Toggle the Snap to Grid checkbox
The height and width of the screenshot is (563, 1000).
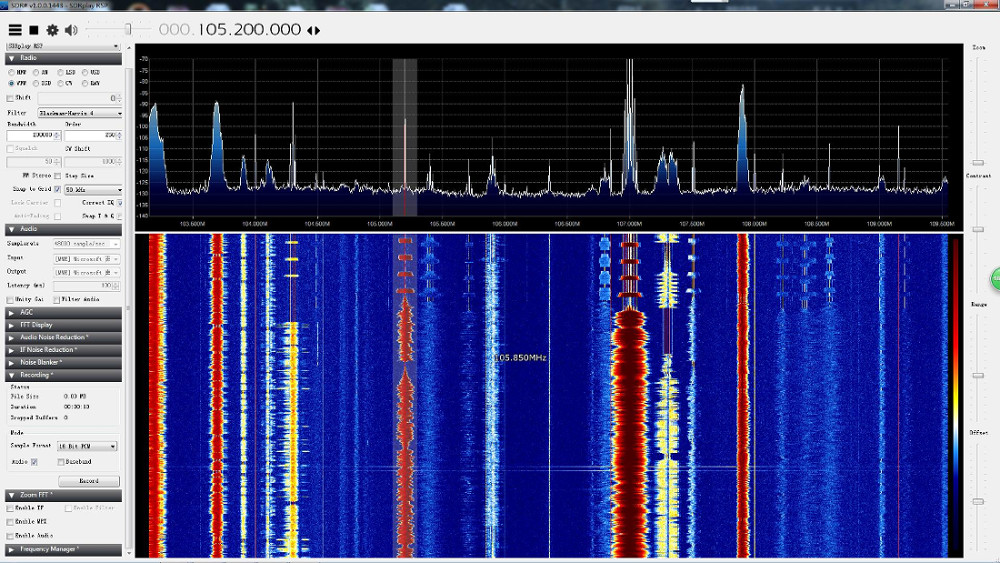pos(57,189)
